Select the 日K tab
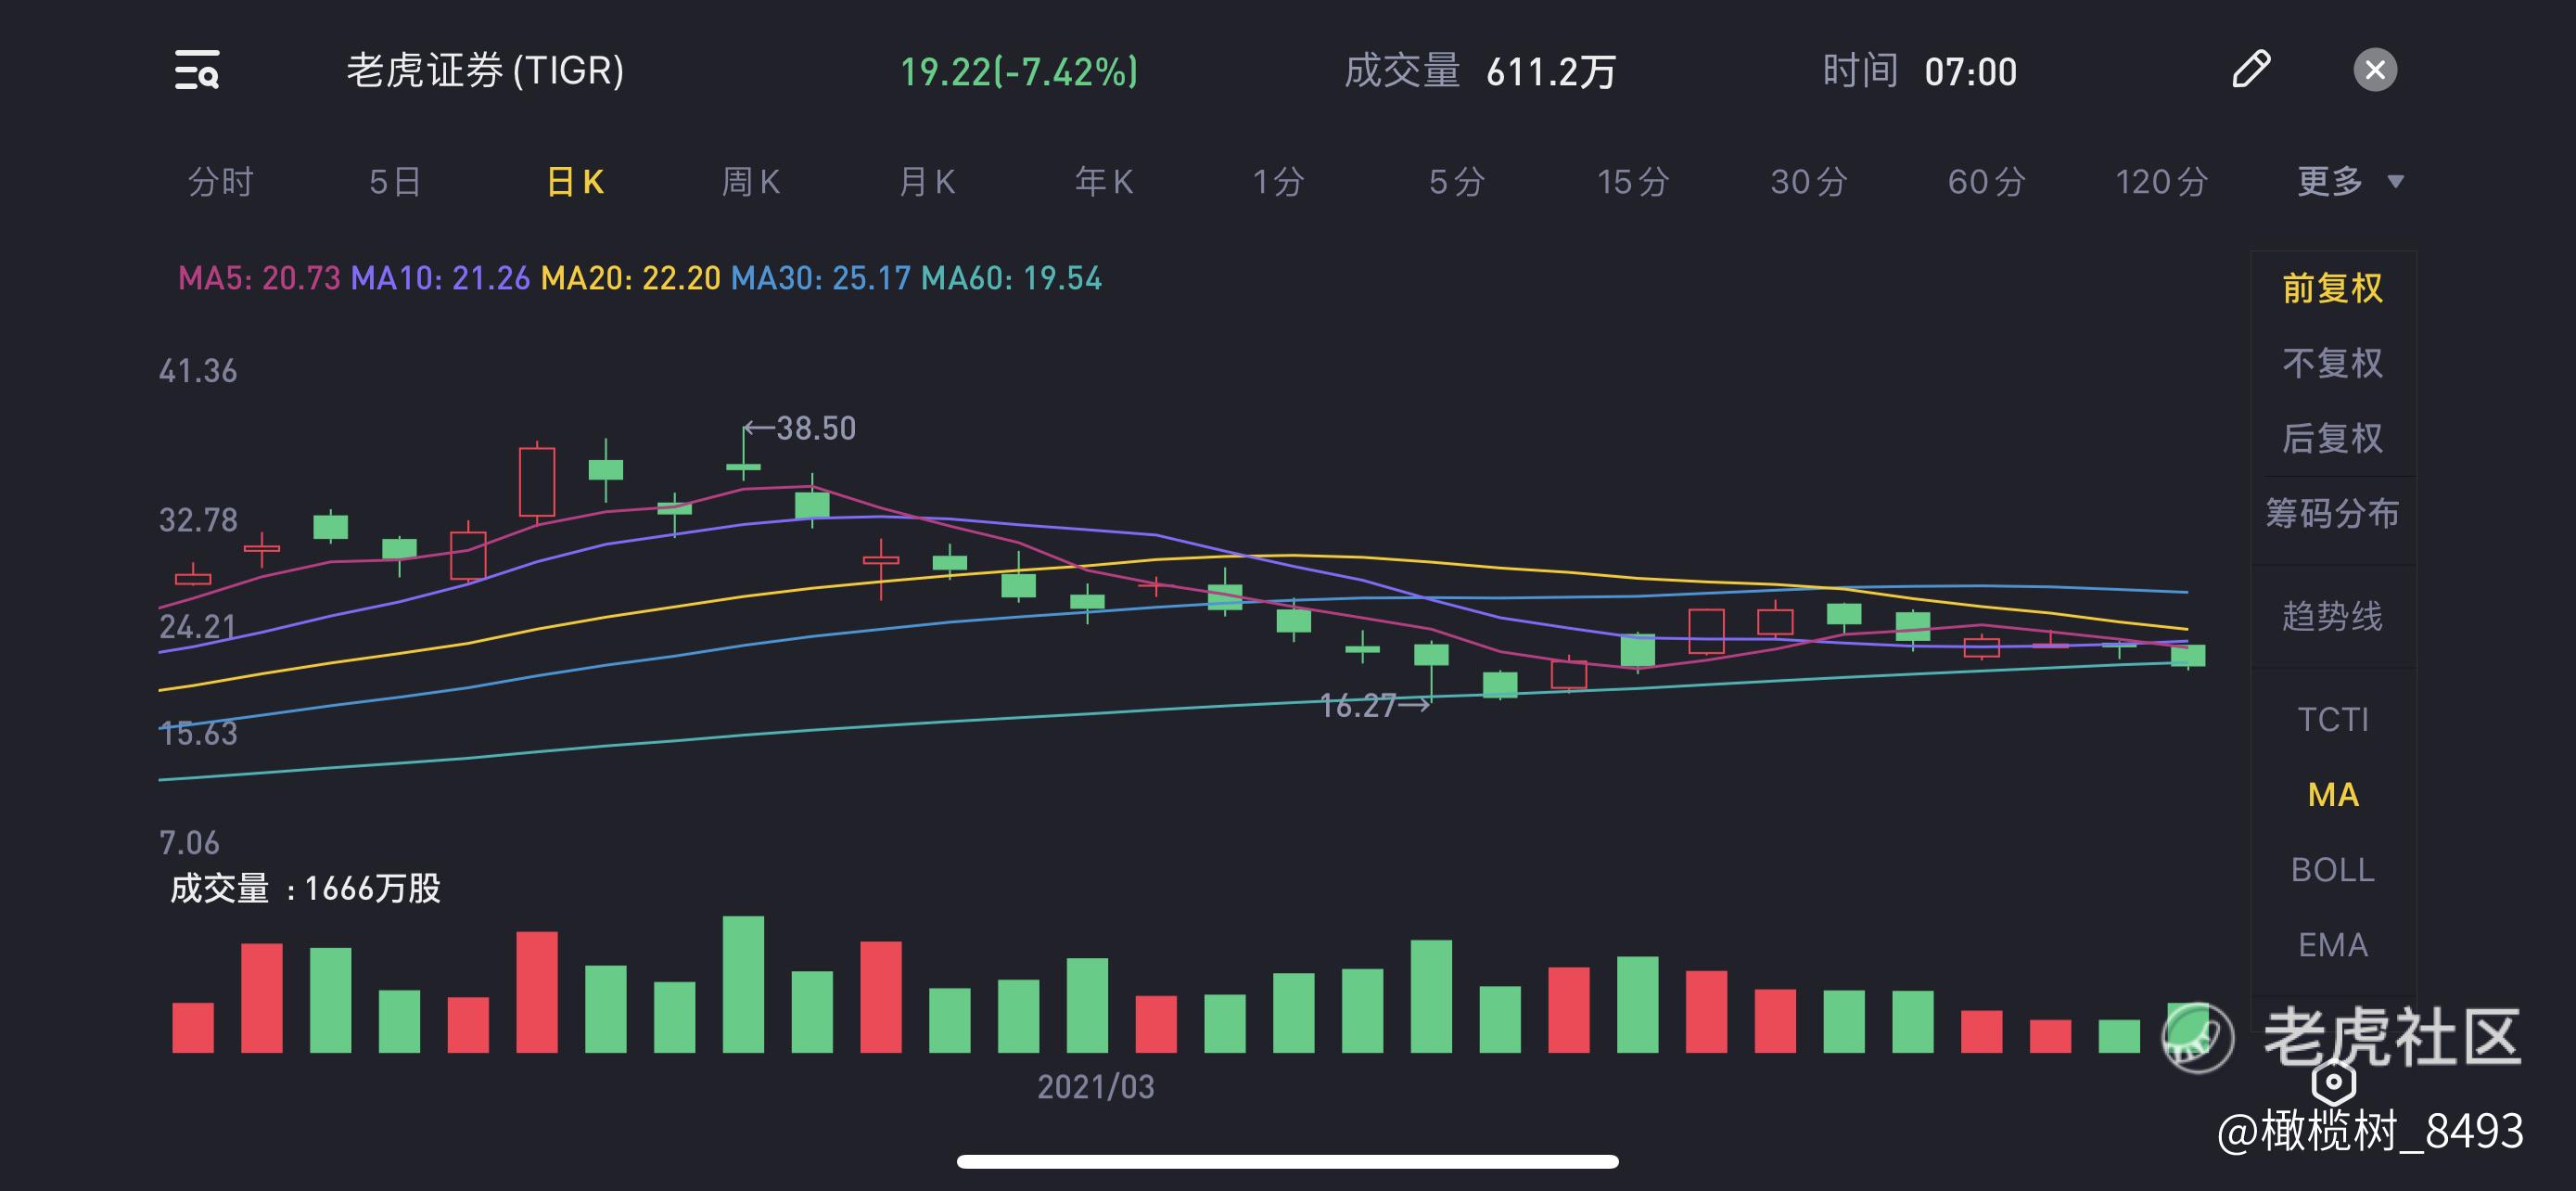Viewport: 2576px width, 1191px height. 575,182
